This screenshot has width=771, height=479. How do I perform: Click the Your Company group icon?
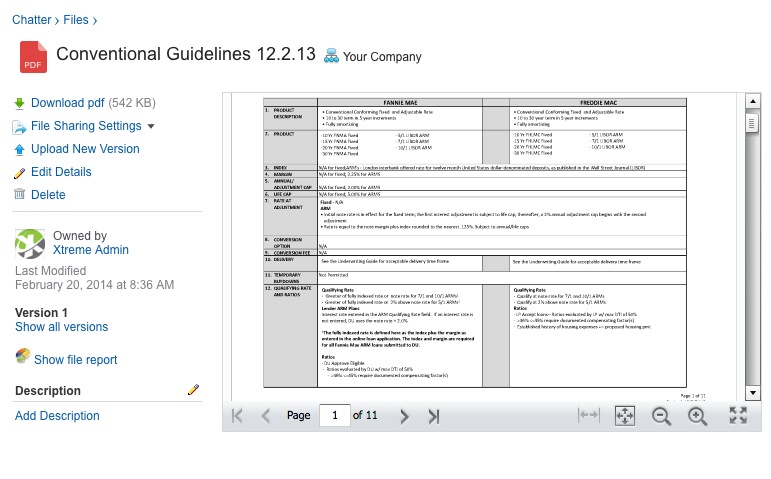[x=331, y=56]
